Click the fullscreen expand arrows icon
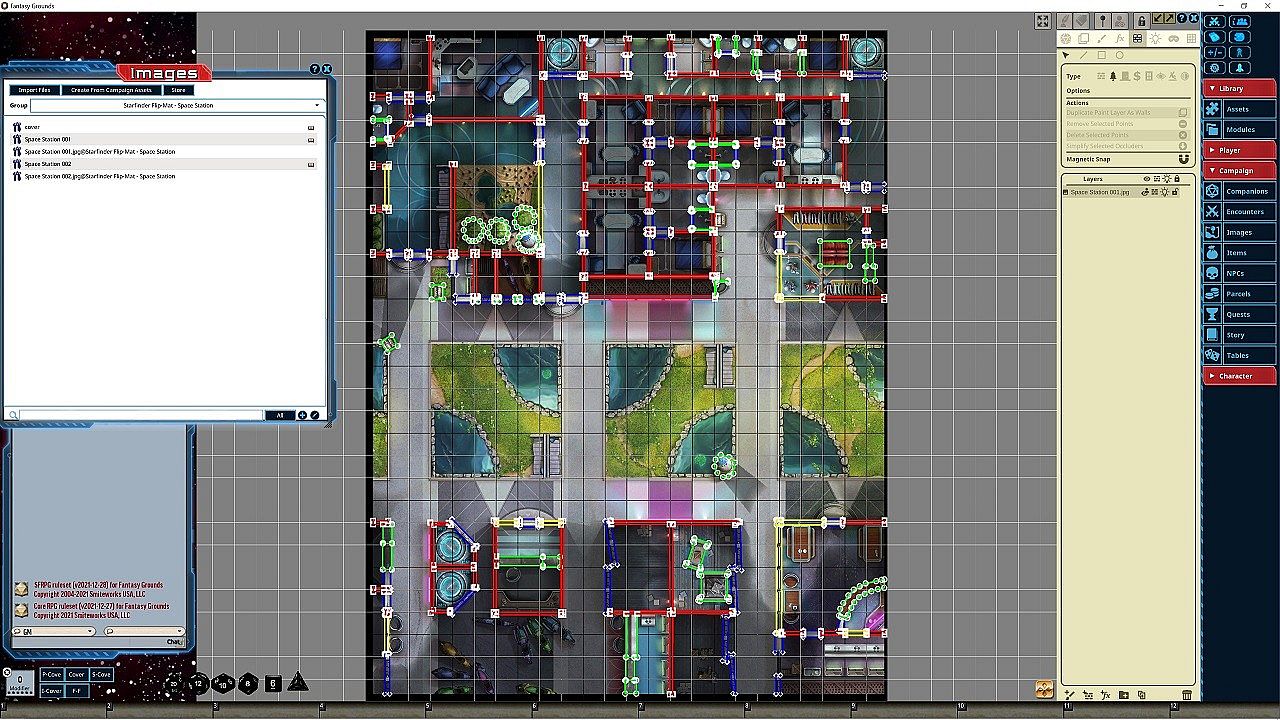The image size is (1280, 720). coord(1043,21)
